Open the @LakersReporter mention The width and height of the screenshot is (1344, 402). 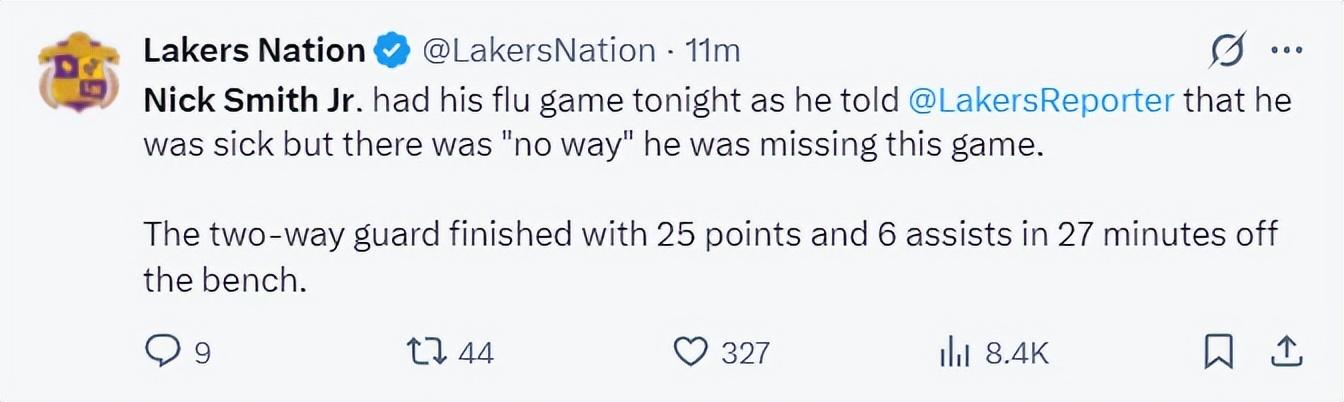1040,100
